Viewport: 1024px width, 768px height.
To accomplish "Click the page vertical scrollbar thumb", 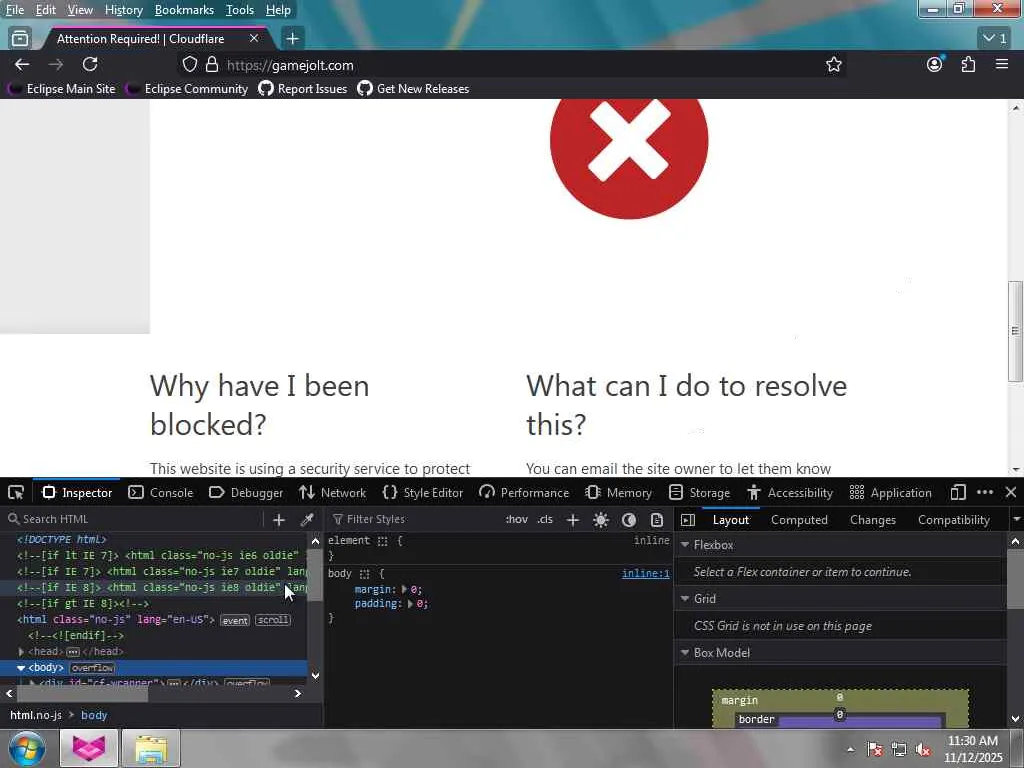I will 1015,331.
